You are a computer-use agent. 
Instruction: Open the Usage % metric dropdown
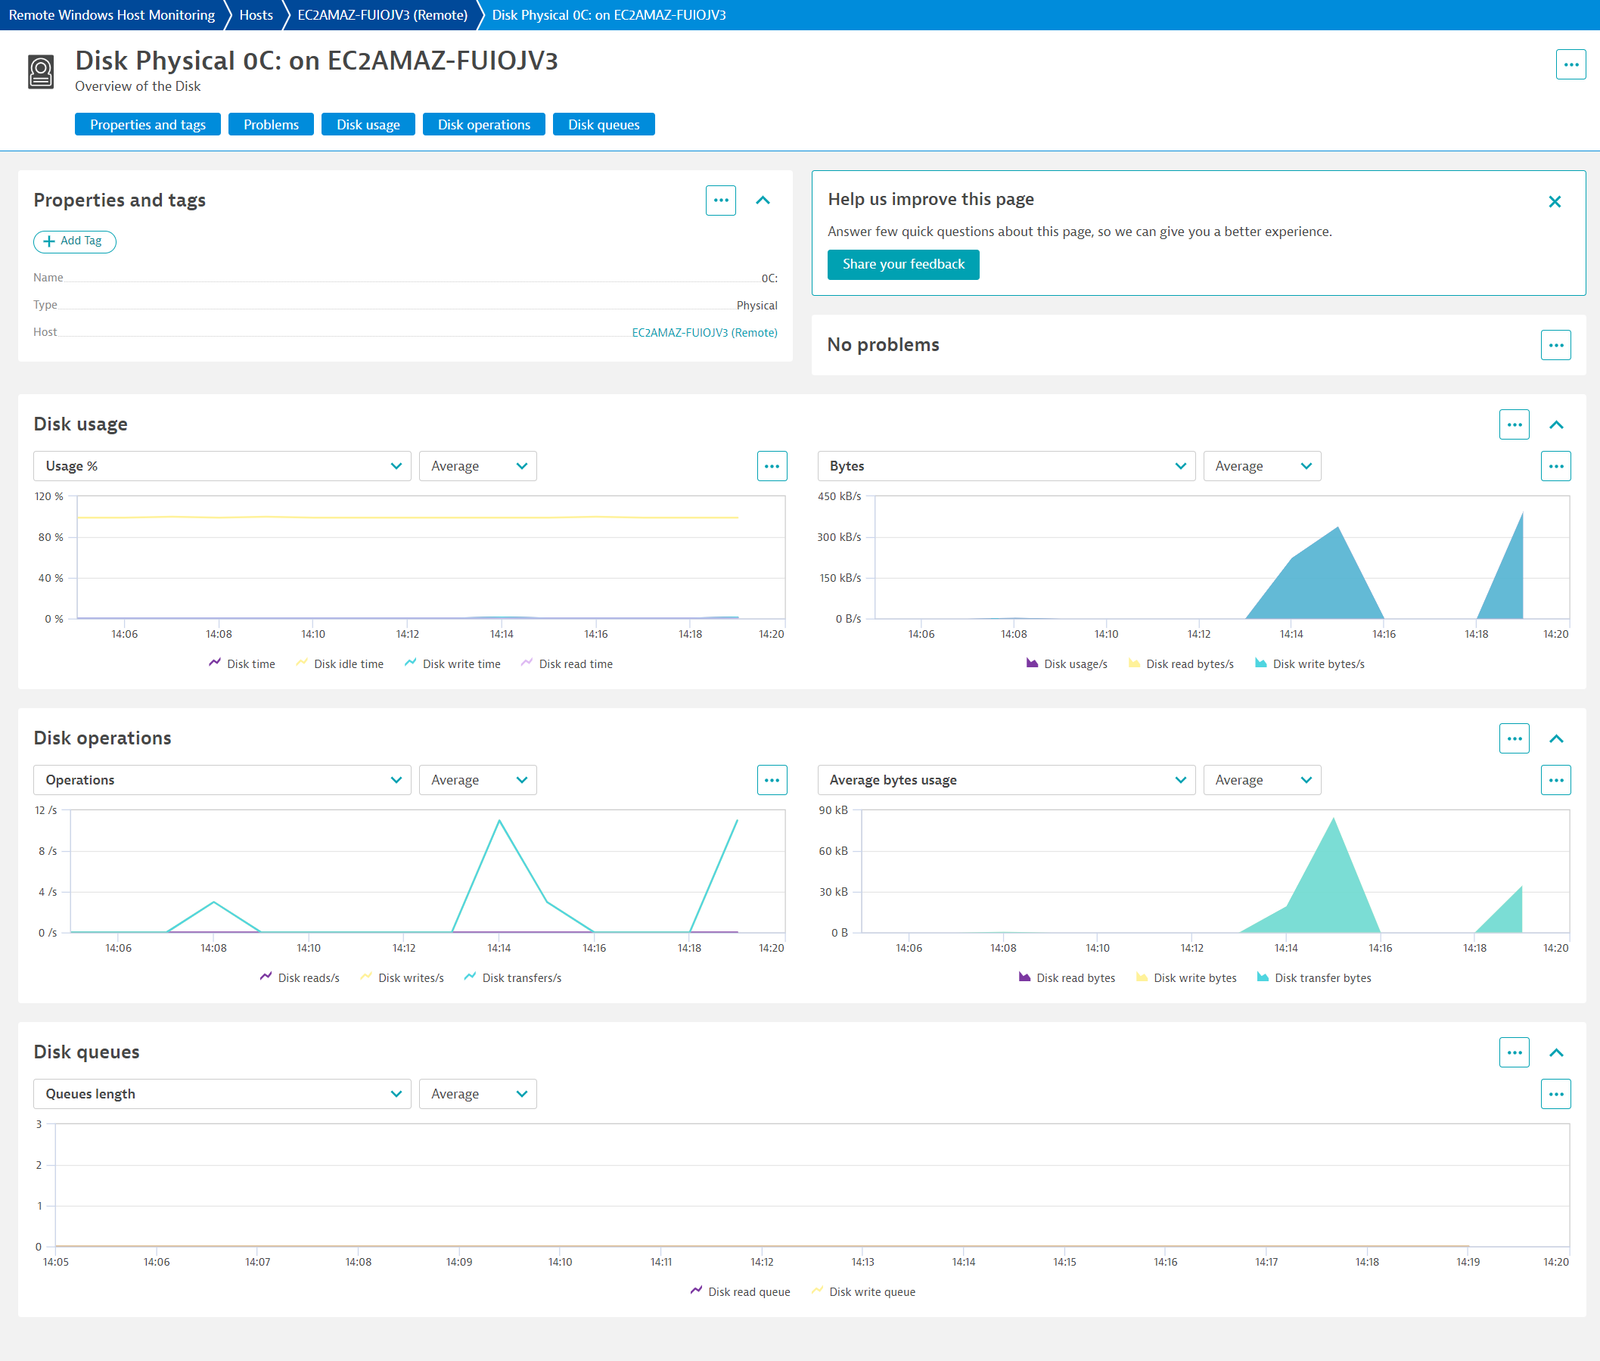222,466
